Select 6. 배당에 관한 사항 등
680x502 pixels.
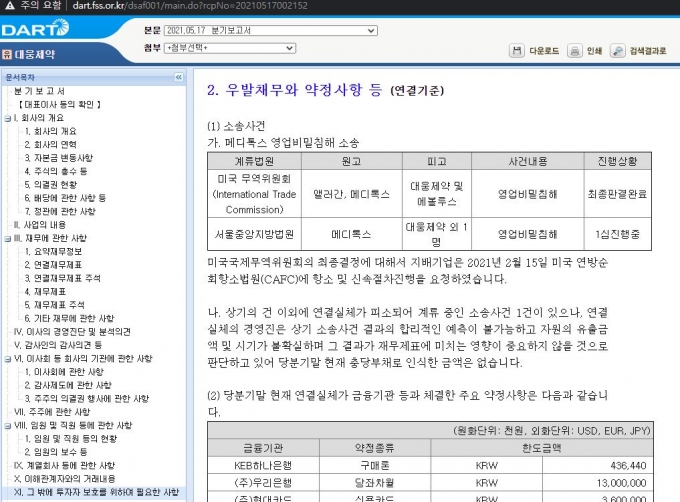pos(65,198)
